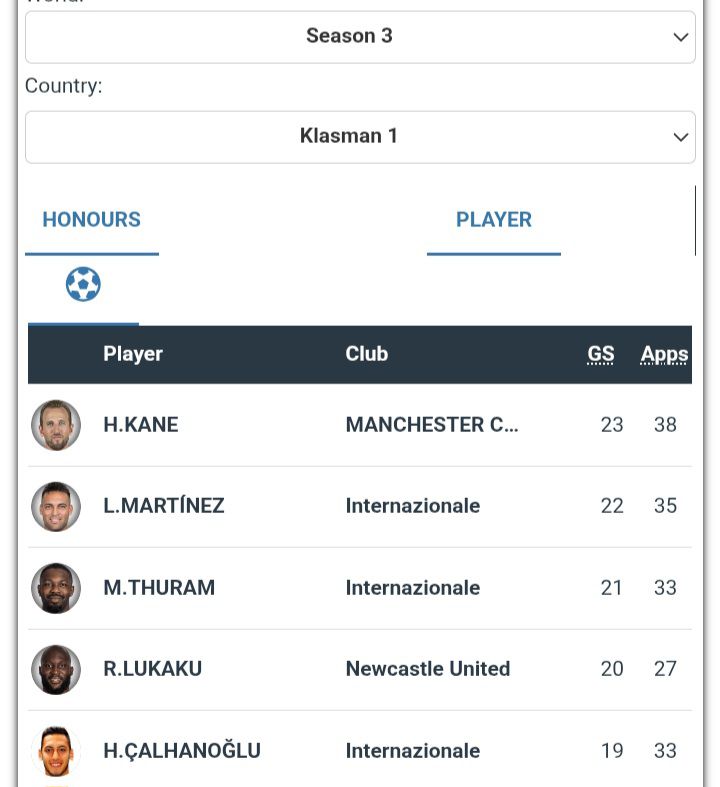The width and height of the screenshot is (720, 787).
Task: Click the Player column header
Action: 133,354
